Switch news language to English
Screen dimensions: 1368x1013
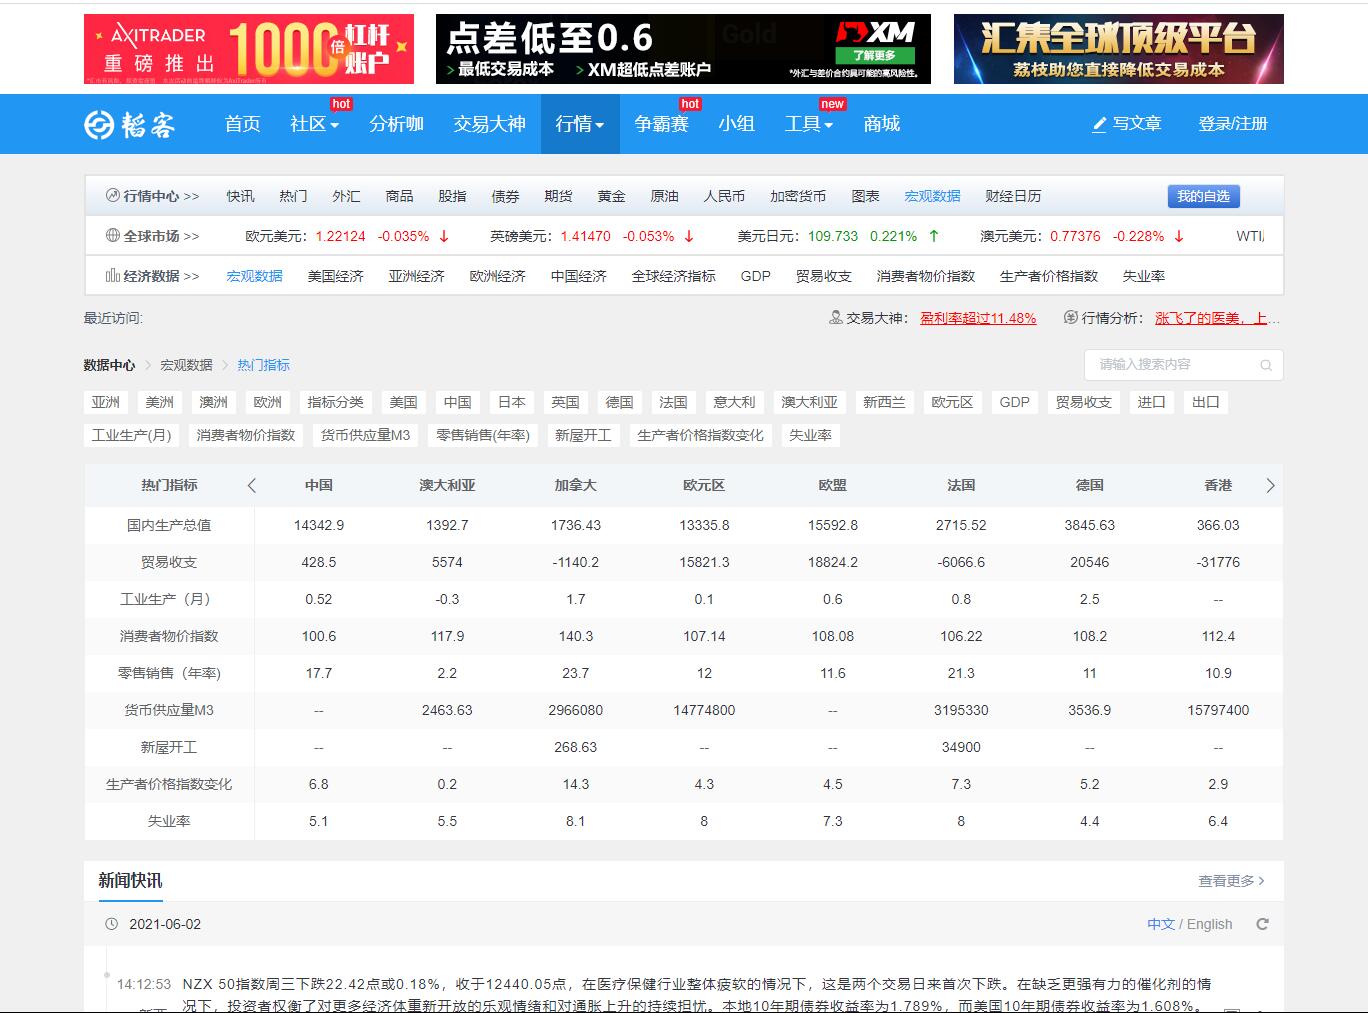tap(1209, 924)
